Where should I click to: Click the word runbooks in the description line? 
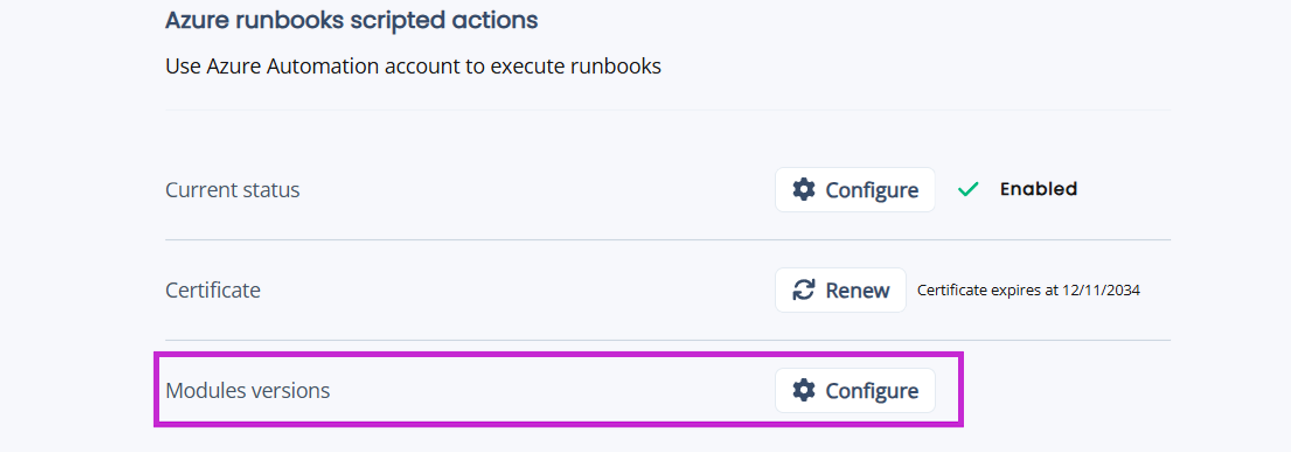(x=615, y=67)
